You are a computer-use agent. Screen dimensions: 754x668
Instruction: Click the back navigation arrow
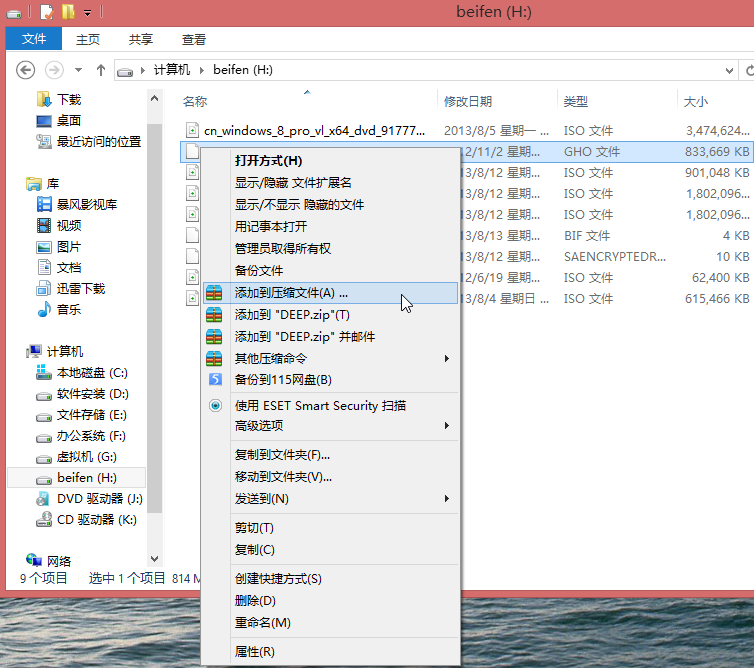[25, 70]
